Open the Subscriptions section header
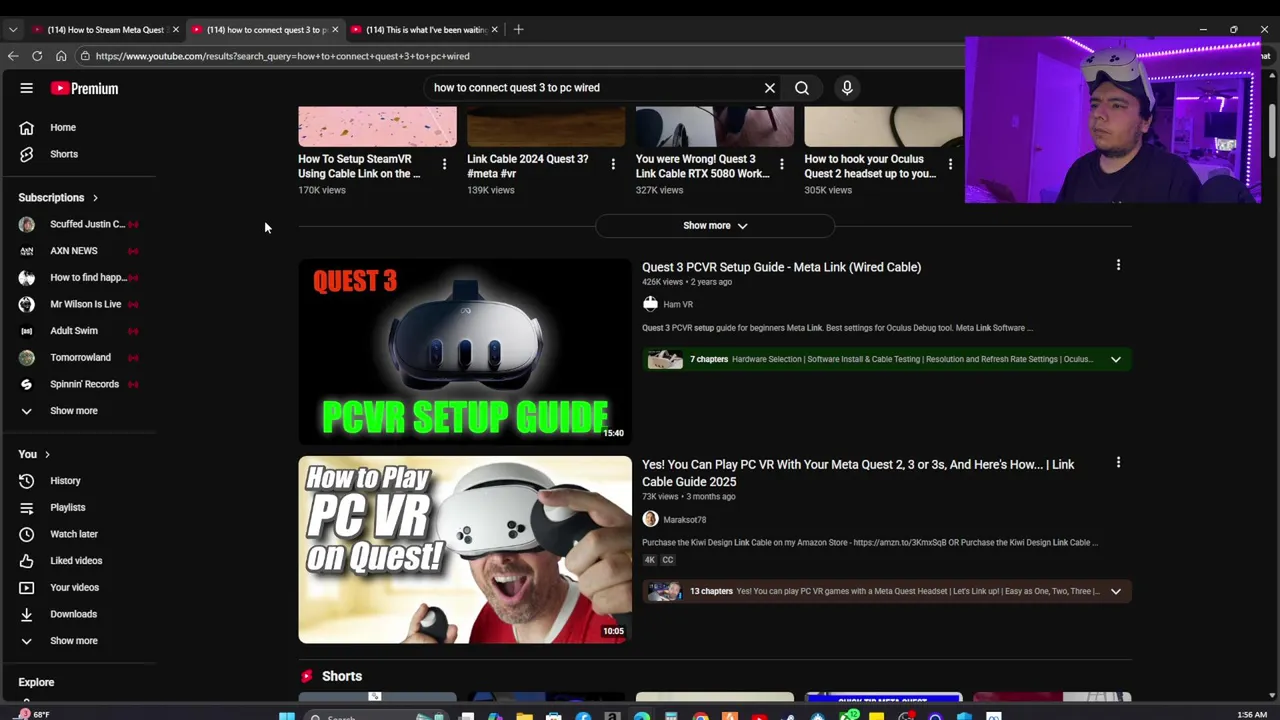The image size is (1280, 720). 59,198
